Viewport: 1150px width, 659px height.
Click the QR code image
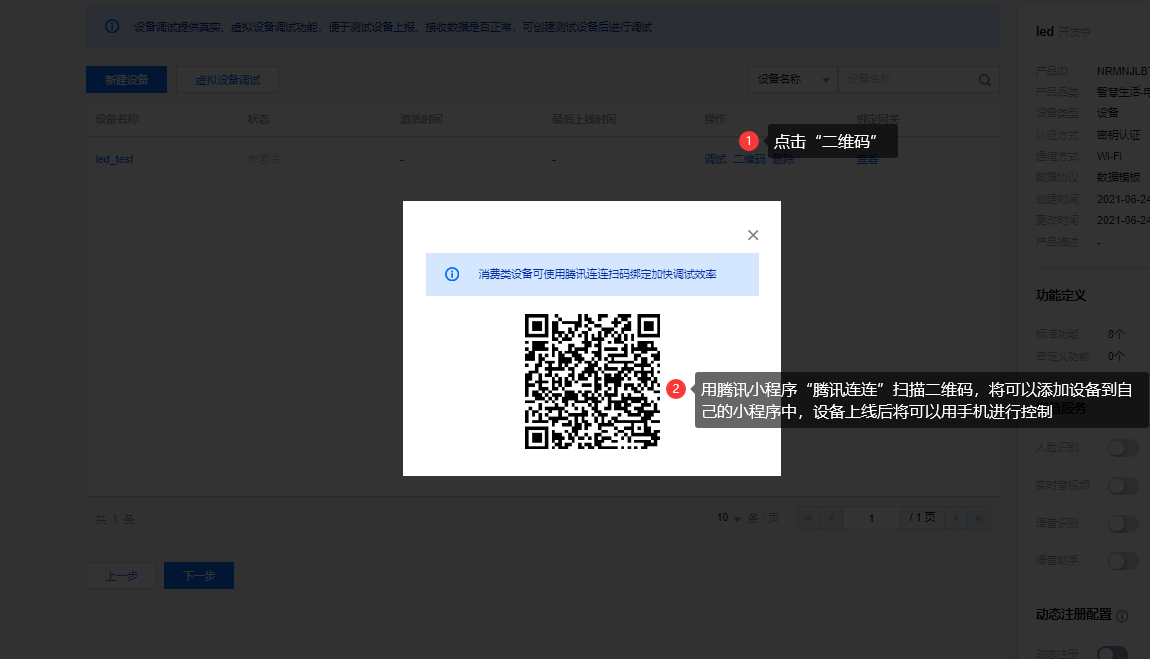592,381
